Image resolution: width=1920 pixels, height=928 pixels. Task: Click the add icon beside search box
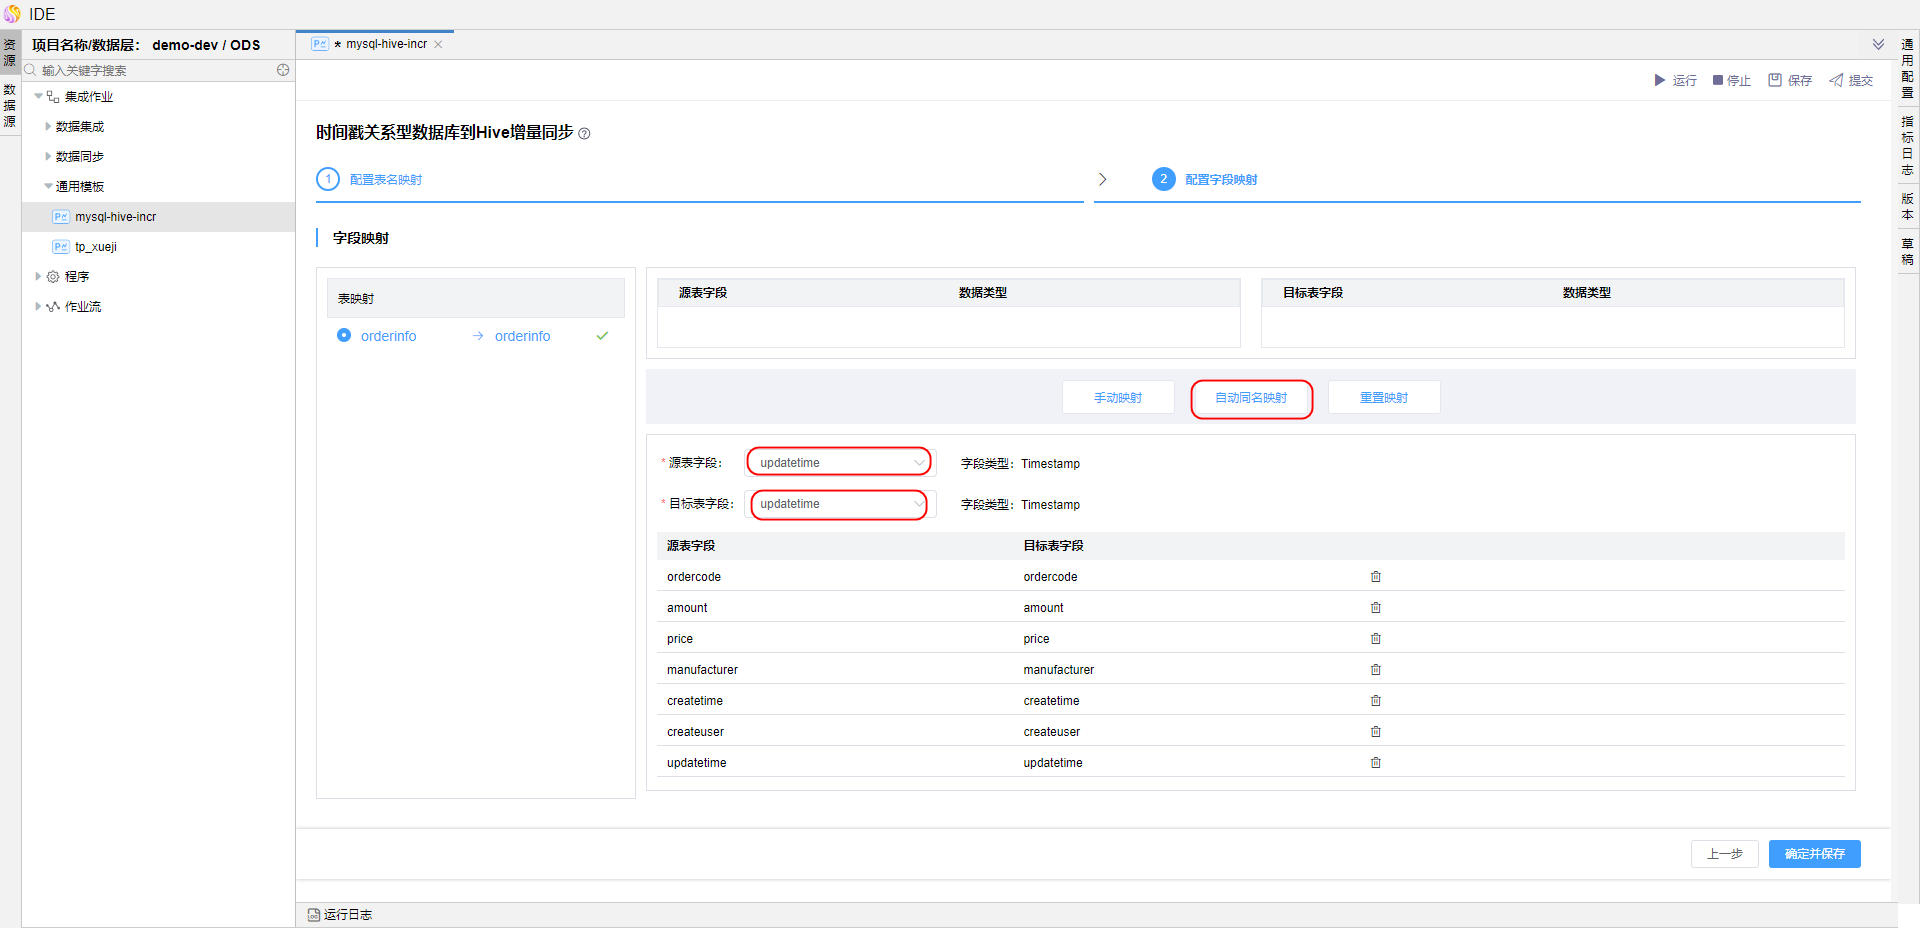(x=283, y=70)
